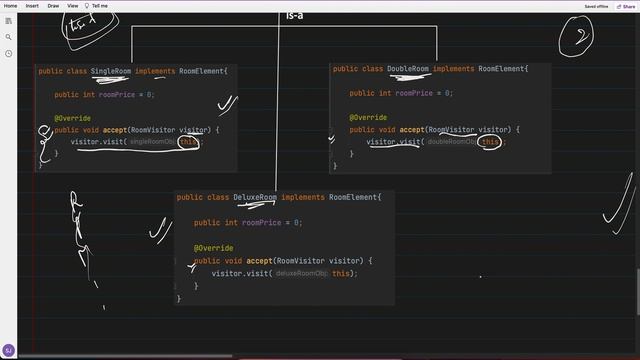Click accept method name in SingleRoom snippet

(115, 130)
